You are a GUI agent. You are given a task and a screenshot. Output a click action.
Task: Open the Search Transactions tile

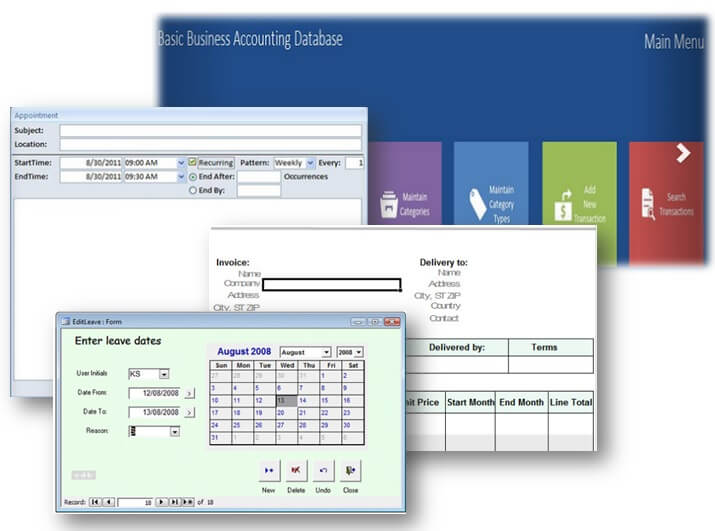click(666, 203)
